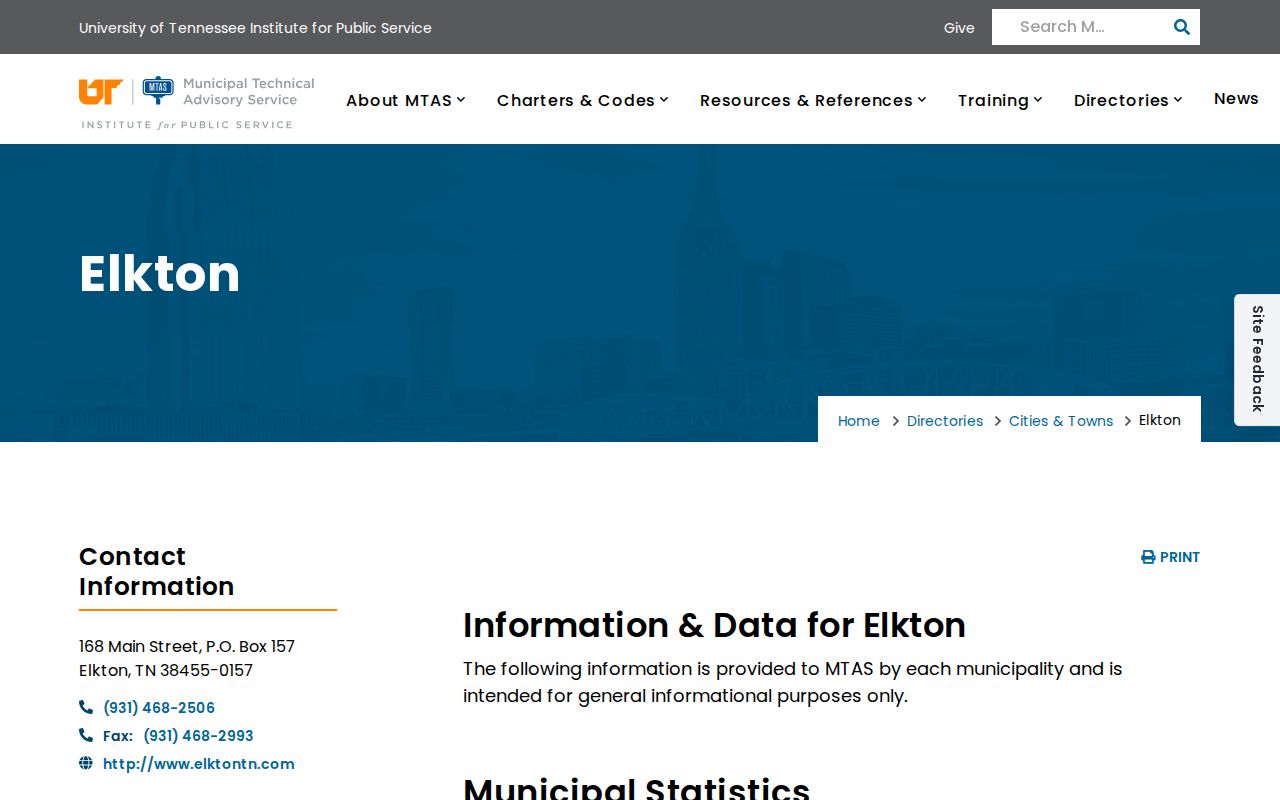Open the Site Feedback side tab
1280x800 pixels.
(x=1257, y=359)
